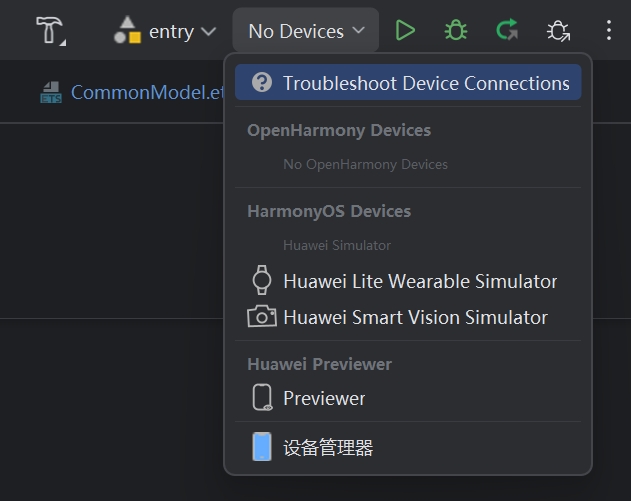Click the green Run button

(x=405, y=31)
